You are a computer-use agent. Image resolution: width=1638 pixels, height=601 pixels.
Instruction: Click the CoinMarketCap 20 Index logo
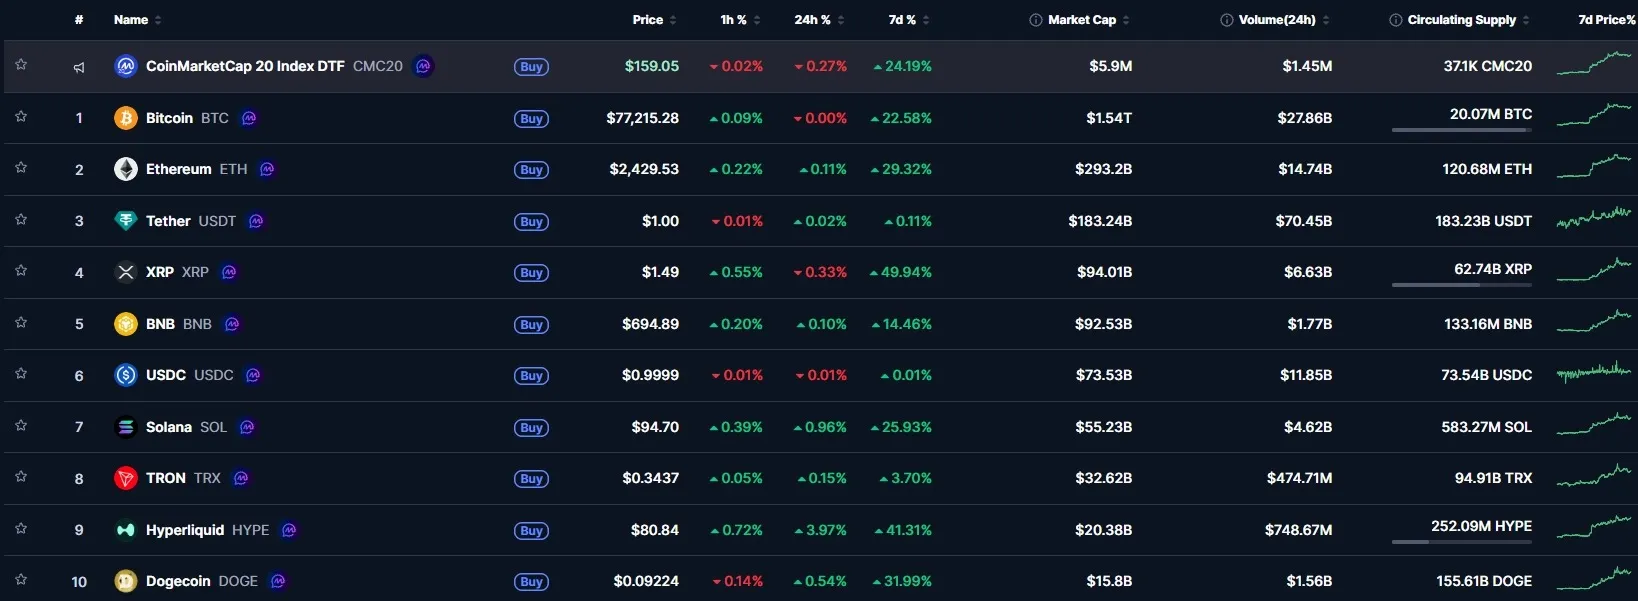125,66
